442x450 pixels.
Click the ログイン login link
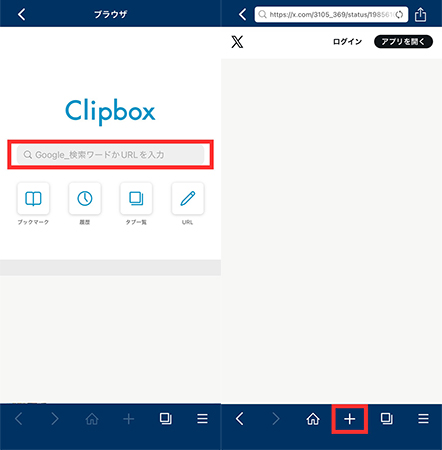[x=347, y=42]
